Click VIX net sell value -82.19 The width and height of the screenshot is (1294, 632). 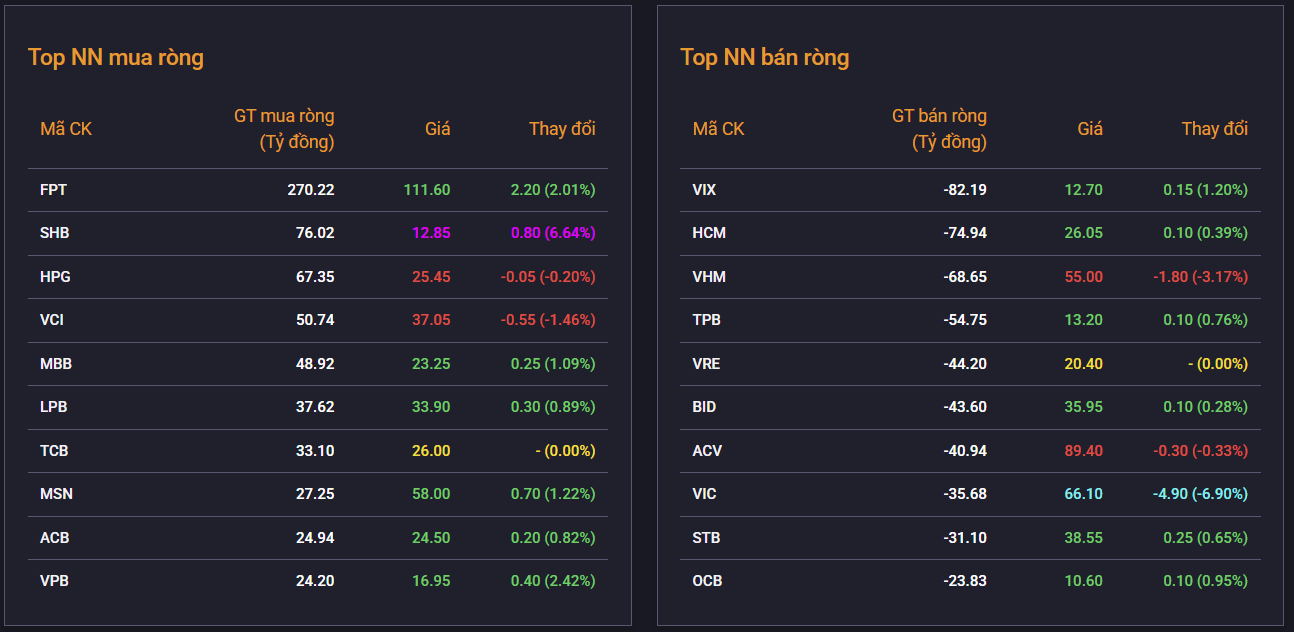point(965,190)
